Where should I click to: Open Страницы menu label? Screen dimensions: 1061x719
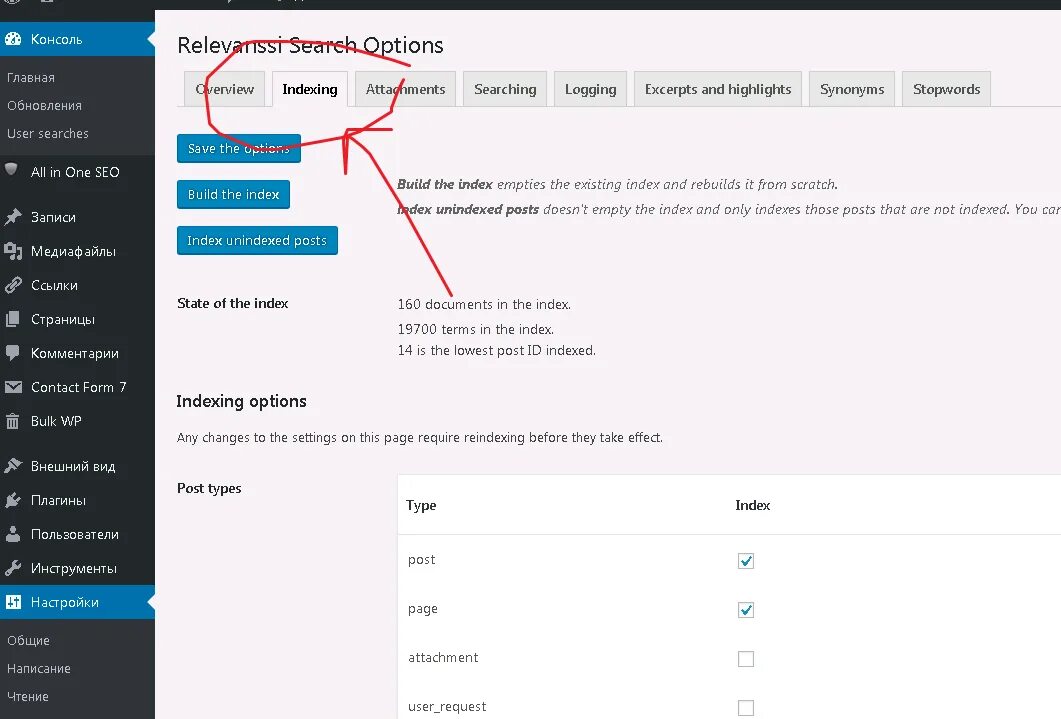(63, 319)
